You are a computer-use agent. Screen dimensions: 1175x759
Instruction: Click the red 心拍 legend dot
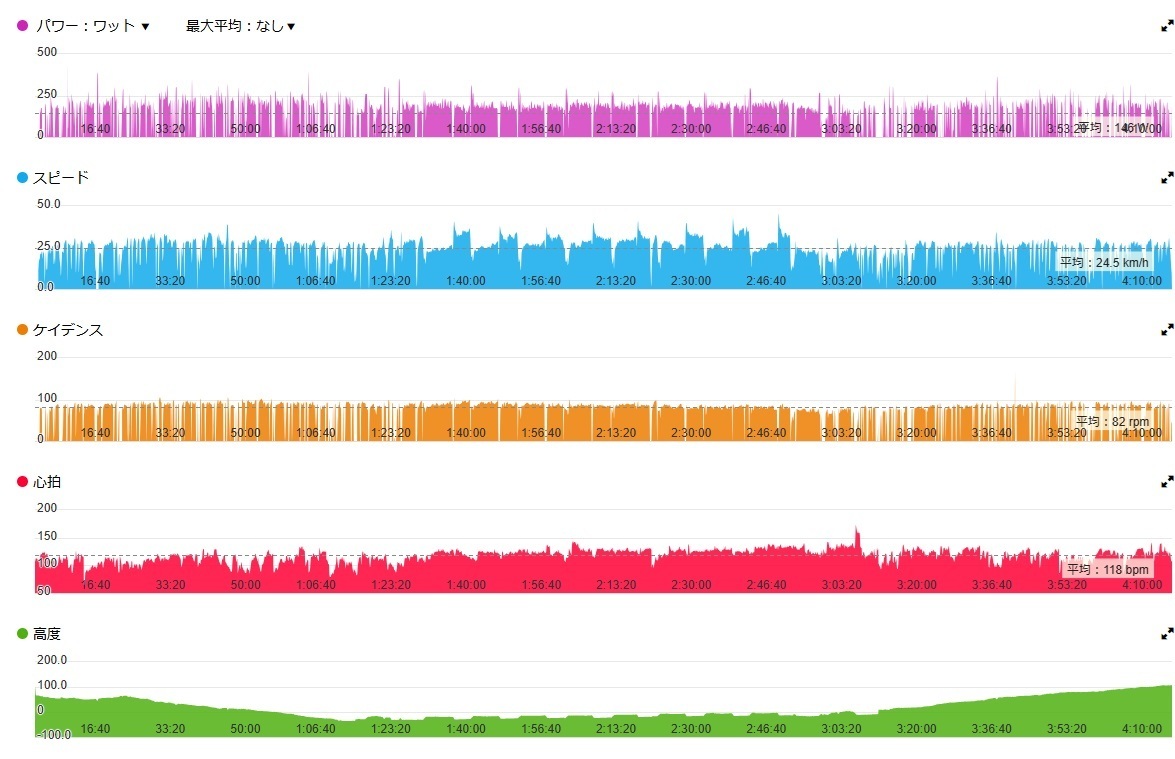point(22,482)
